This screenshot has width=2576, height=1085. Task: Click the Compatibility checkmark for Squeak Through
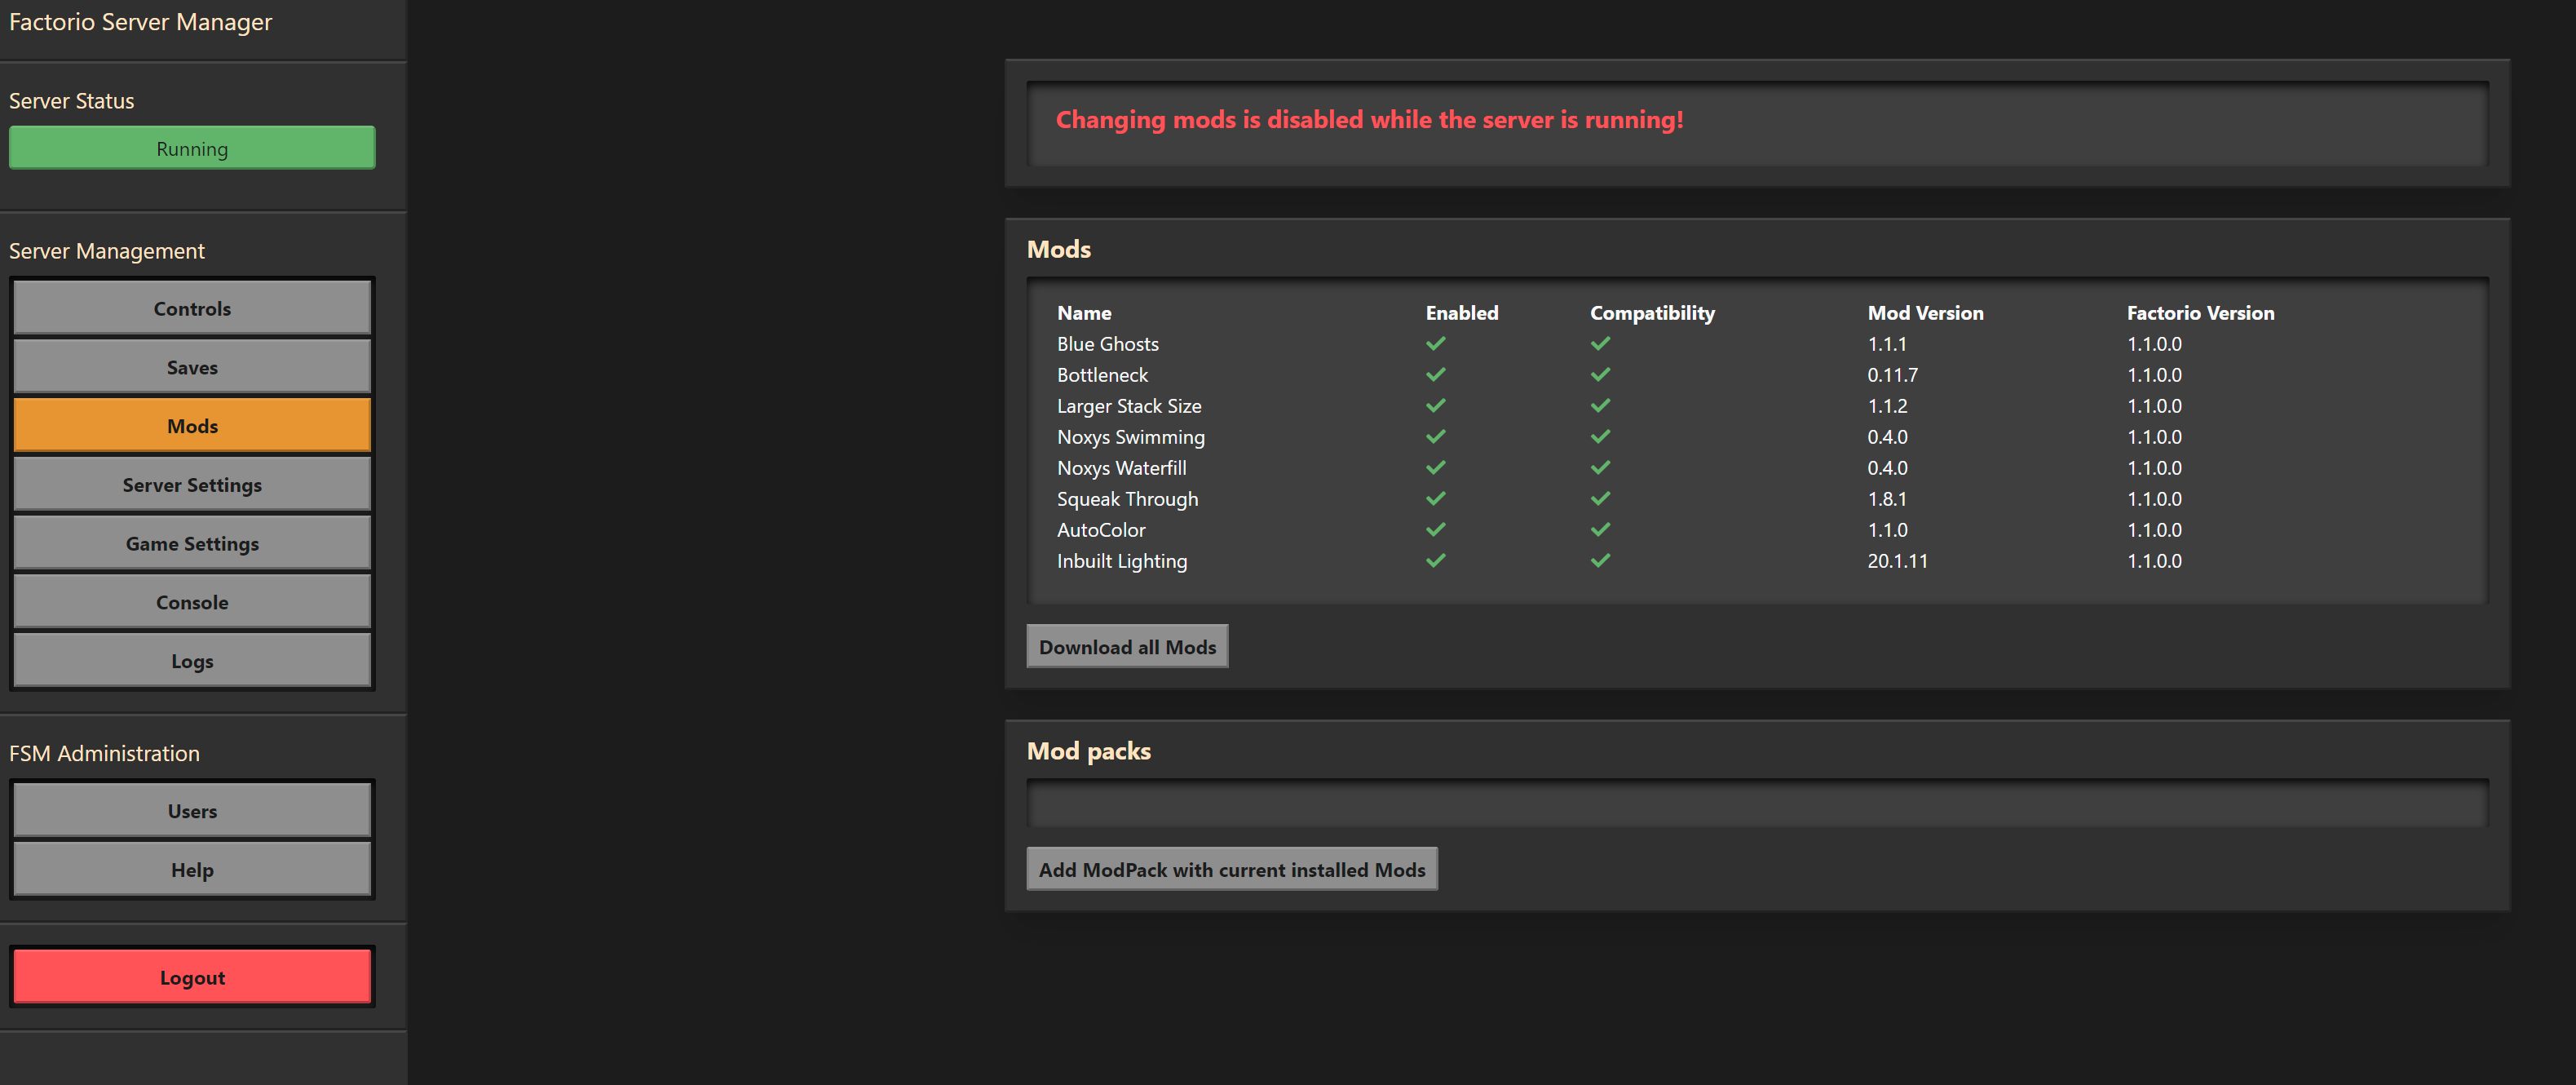tap(1600, 498)
